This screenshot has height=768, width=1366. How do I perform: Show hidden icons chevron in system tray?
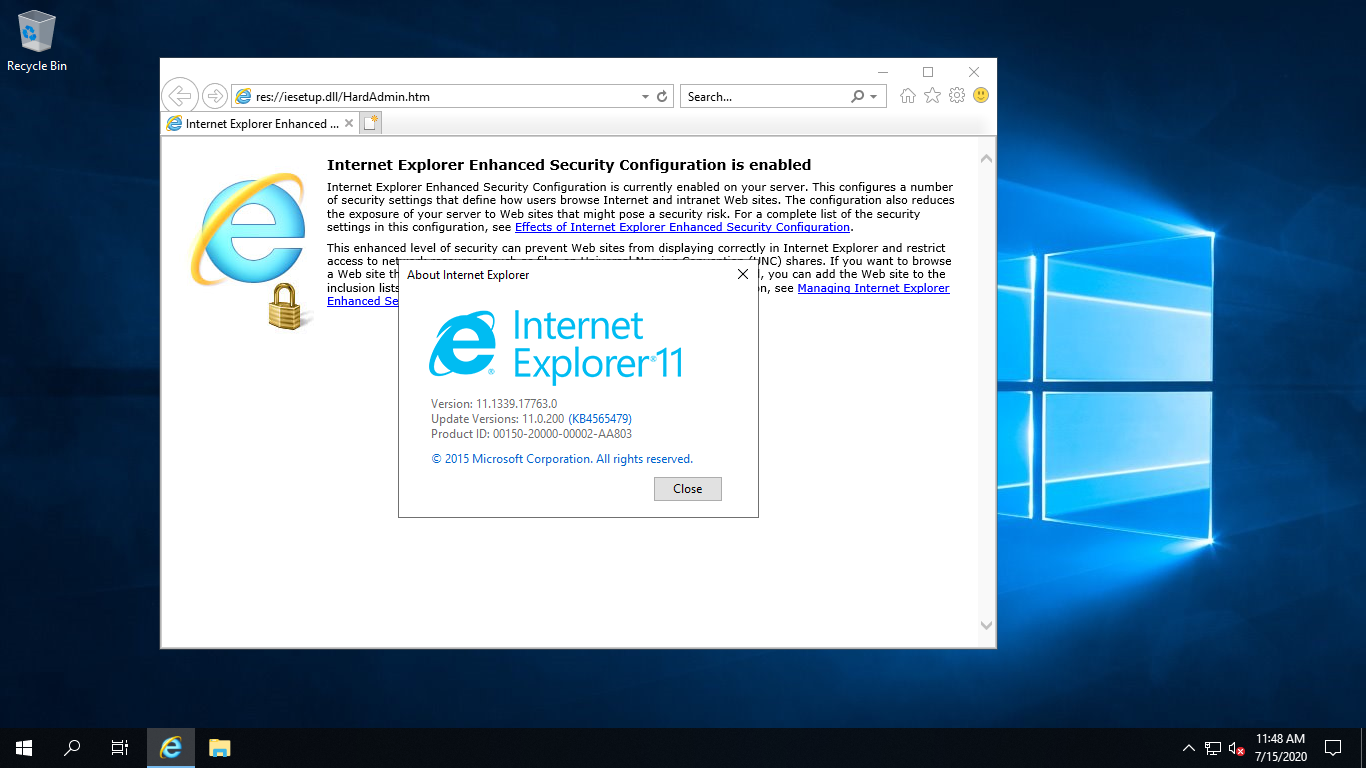coord(1188,747)
